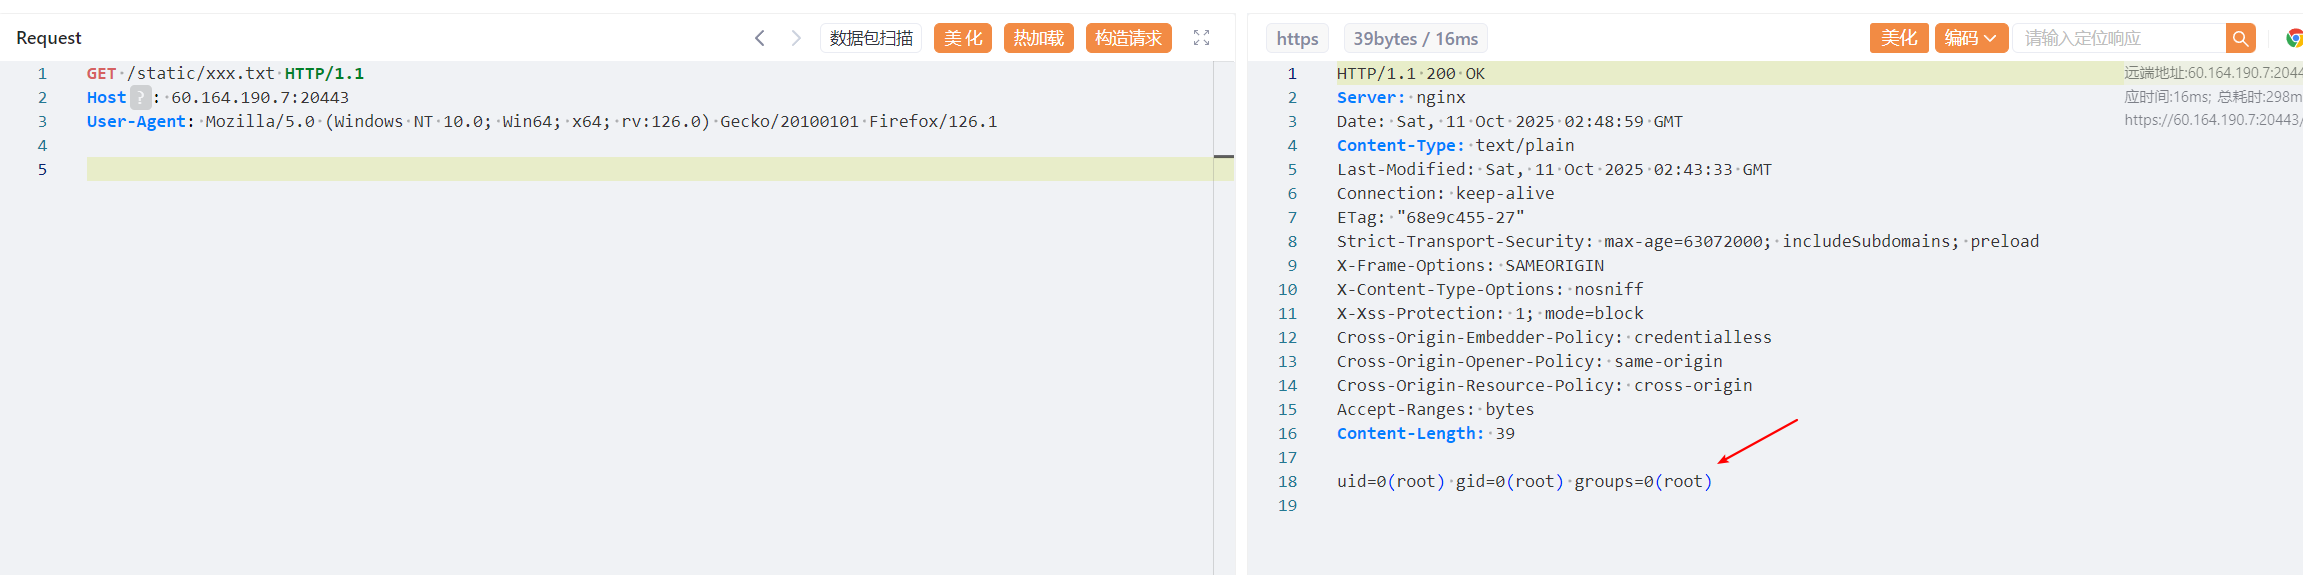Focus the 请输入定位响应 search input field
Screen dimensions: 2303x575
[x=2118, y=39]
